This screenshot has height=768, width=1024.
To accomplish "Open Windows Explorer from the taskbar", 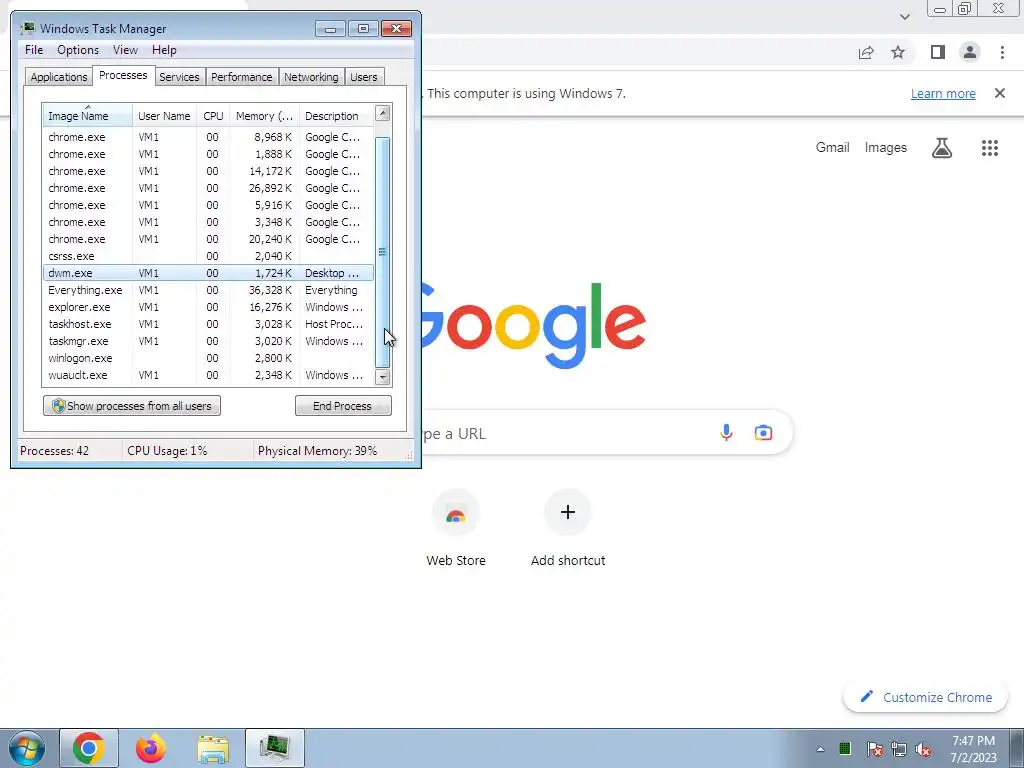I will point(213,748).
